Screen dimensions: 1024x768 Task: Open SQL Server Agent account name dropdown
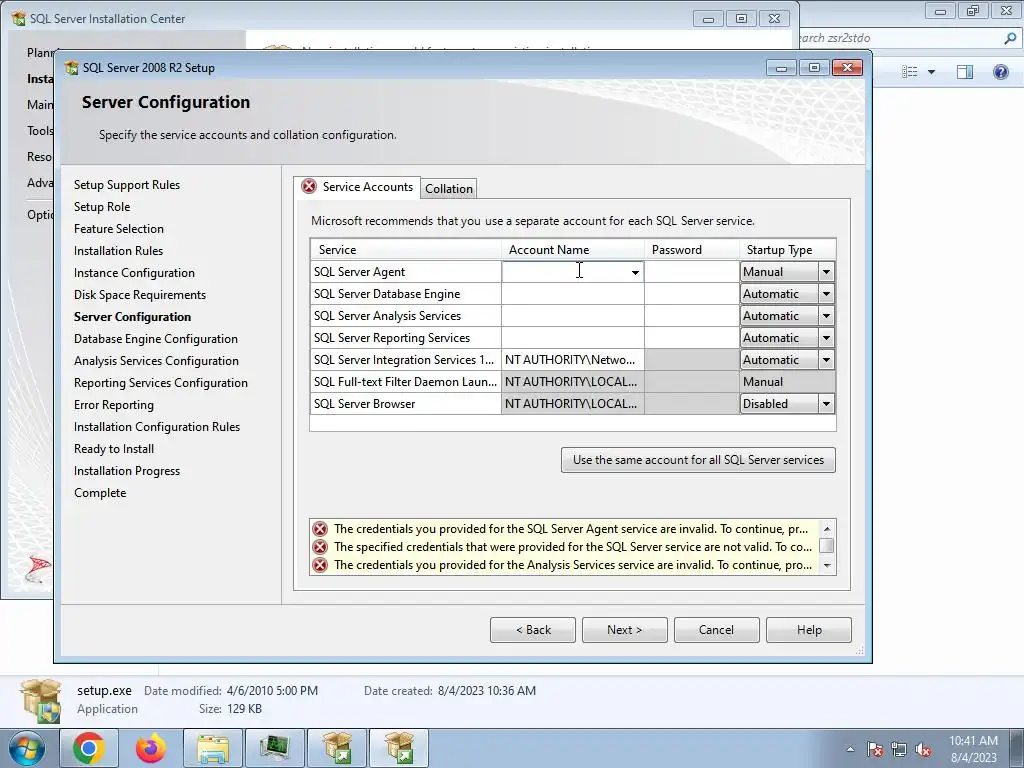(x=635, y=272)
